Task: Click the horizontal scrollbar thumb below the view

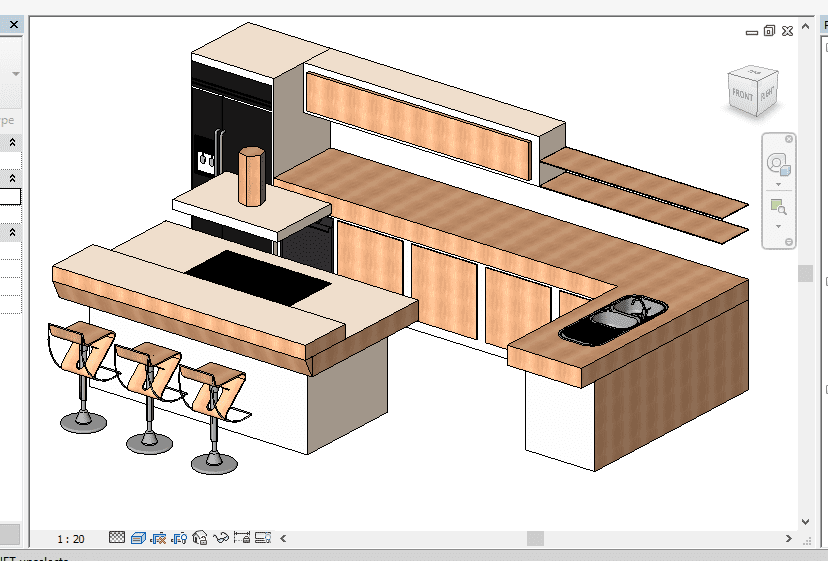Action: click(x=535, y=538)
